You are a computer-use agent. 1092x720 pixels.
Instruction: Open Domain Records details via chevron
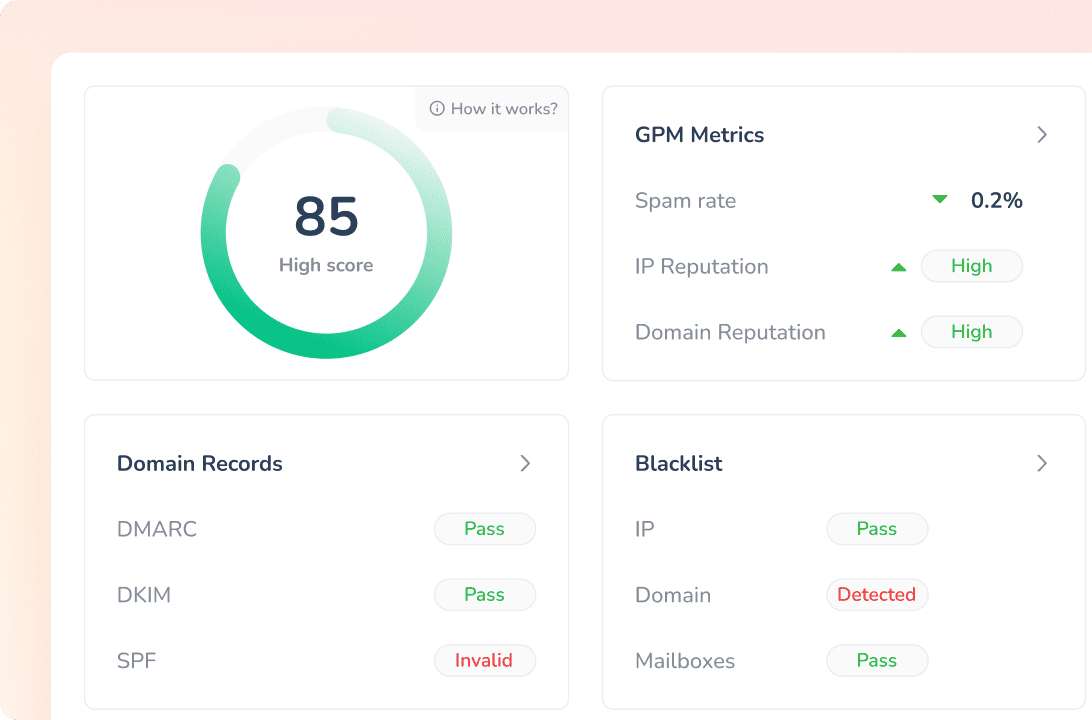(x=525, y=463)
